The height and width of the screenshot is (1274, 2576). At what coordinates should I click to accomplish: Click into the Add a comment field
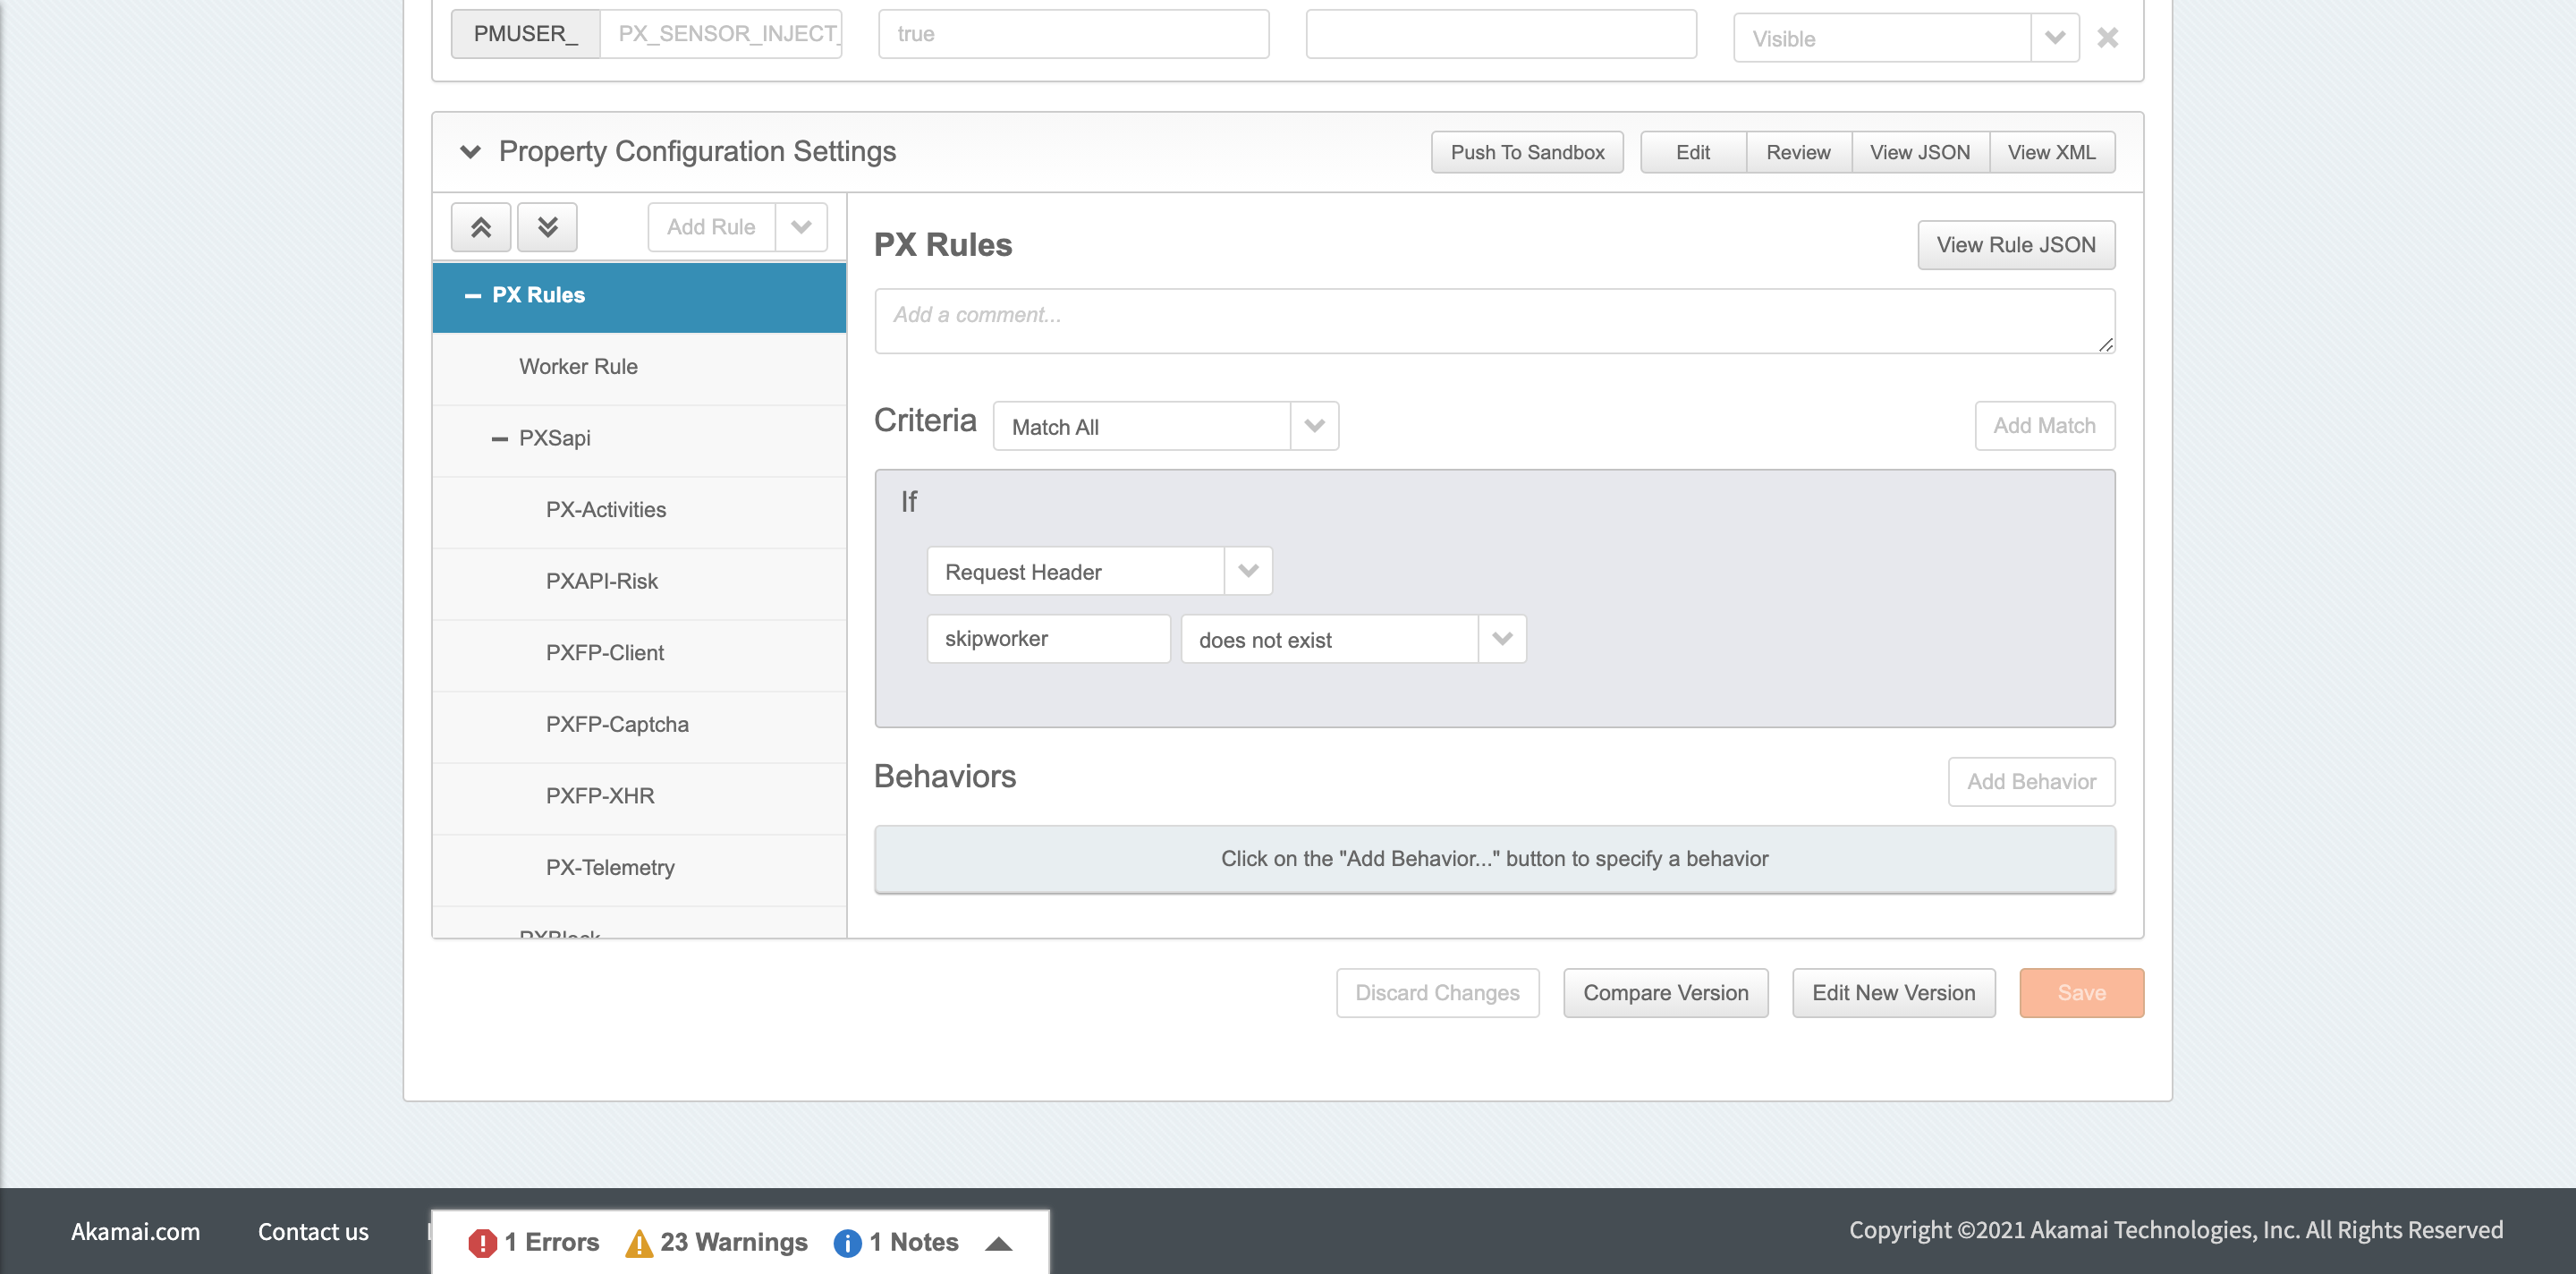tap(1494, 321)
